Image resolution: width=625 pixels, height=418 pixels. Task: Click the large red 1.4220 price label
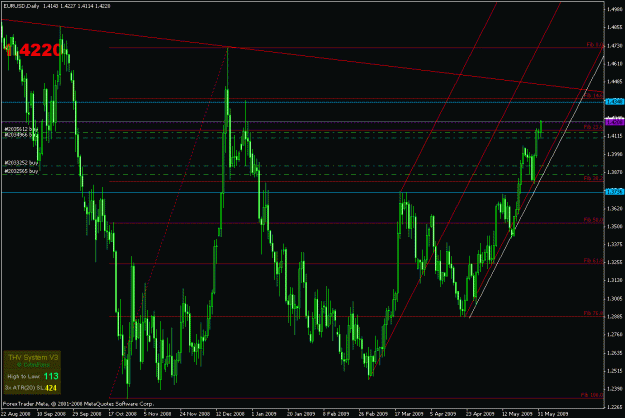33,50
